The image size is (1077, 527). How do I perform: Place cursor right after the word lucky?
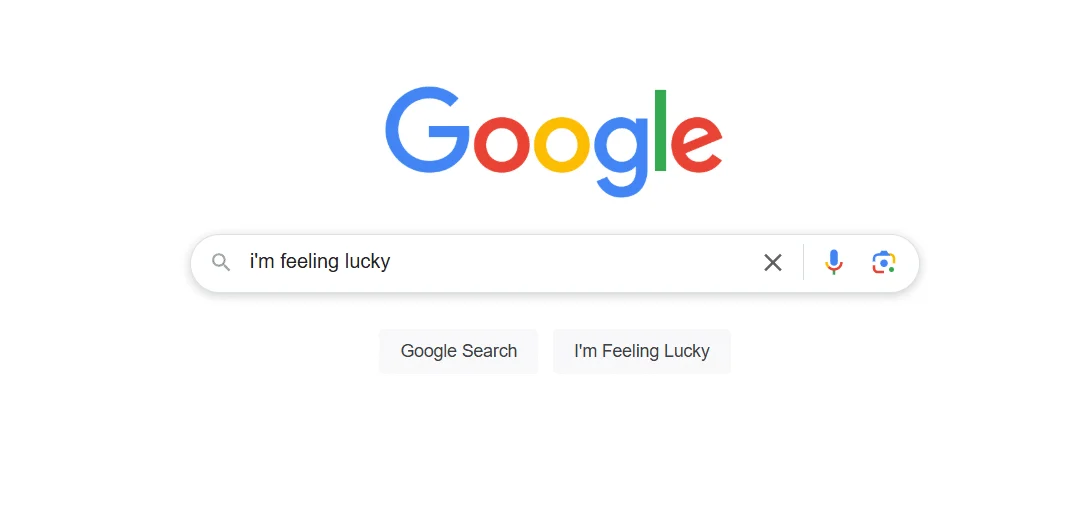392,262
